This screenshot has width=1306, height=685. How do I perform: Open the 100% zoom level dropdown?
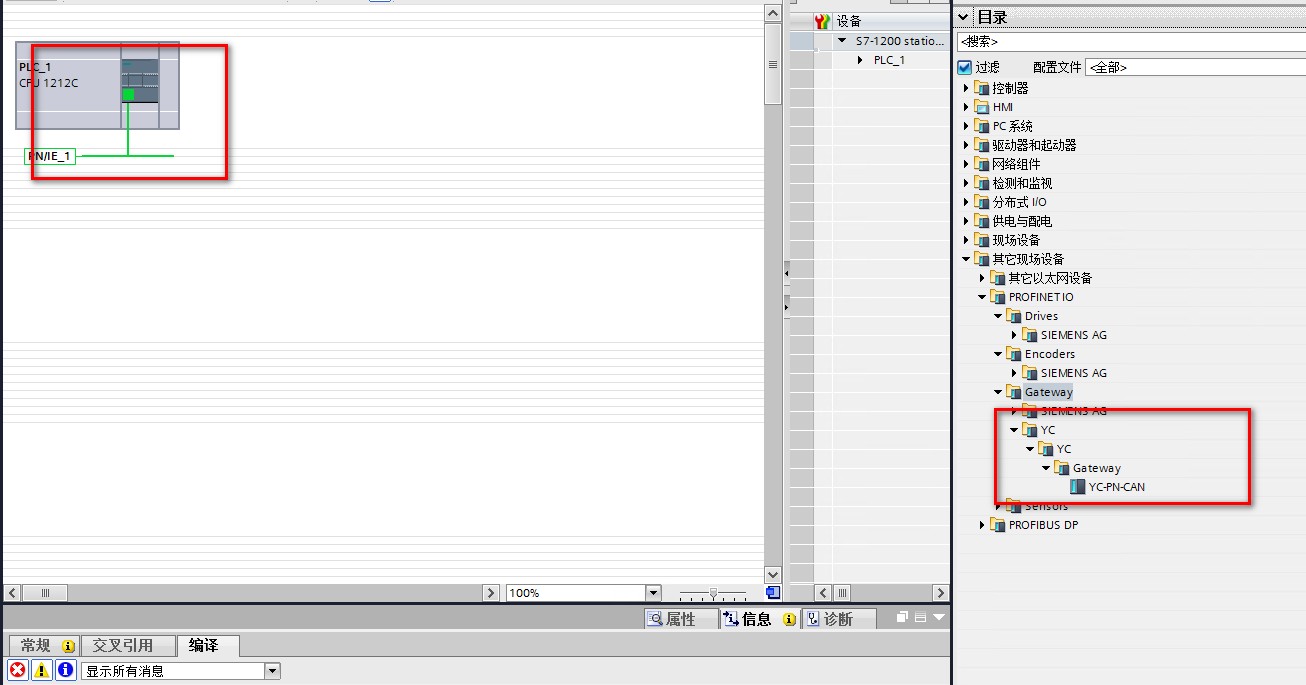[x=653, y=593]
